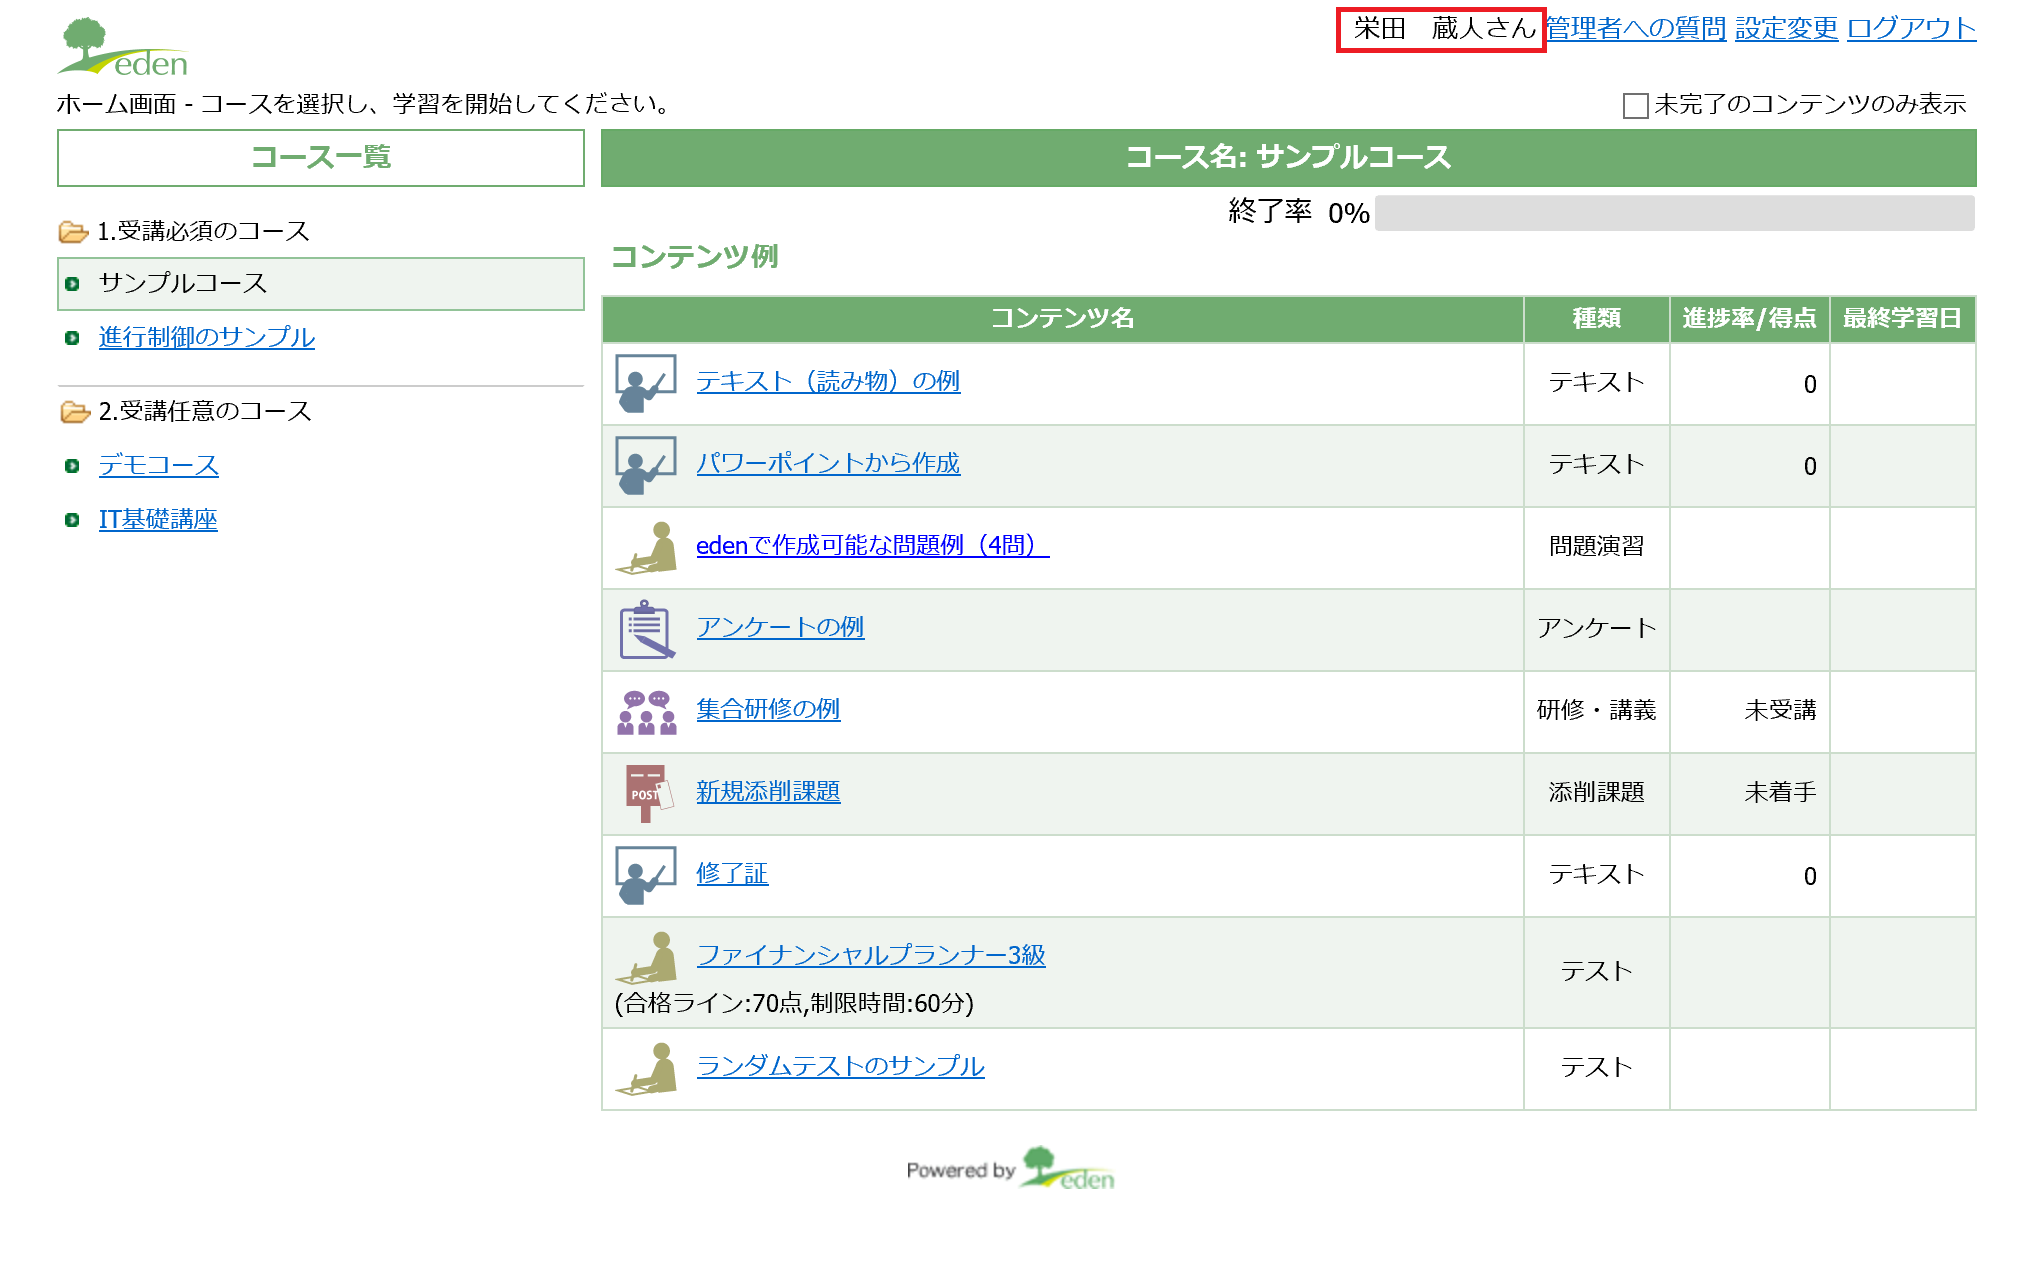
Task: Open the ファイナンシャルプランナー3級 test link
Action: [870, 955]
